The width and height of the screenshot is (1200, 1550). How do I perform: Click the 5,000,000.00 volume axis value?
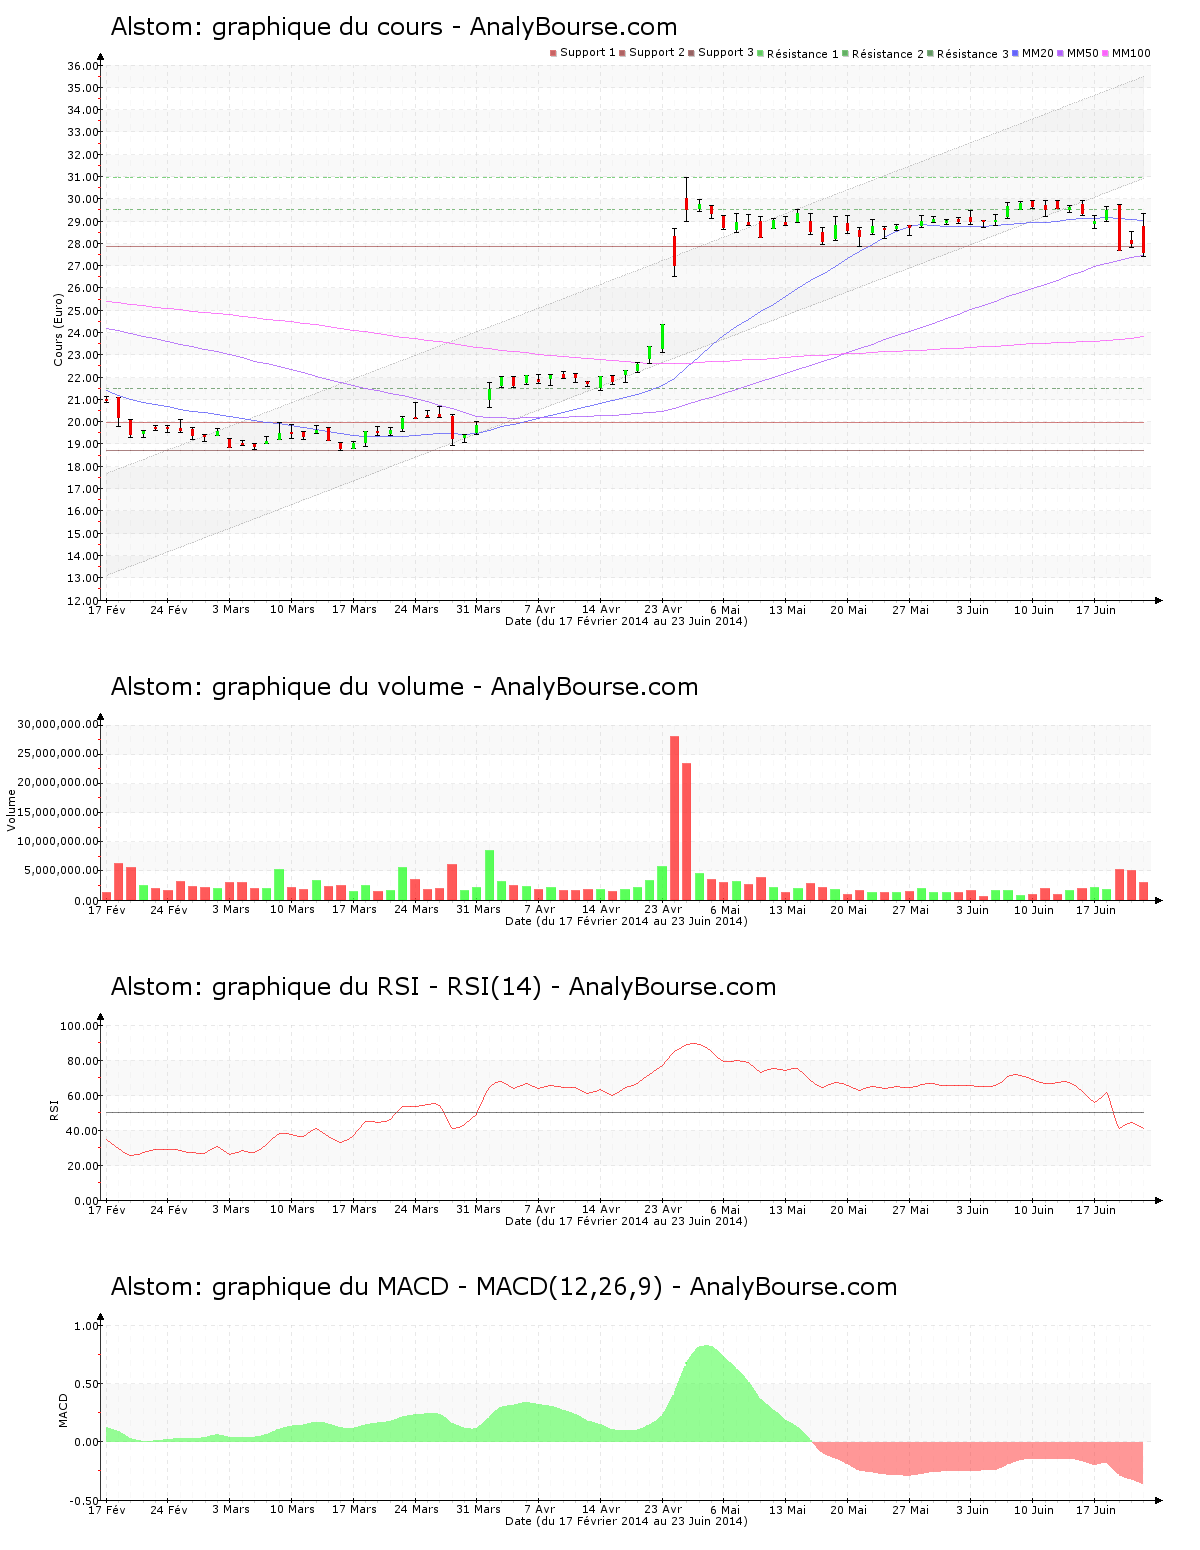pyautogui.click(x=62, y=871)
